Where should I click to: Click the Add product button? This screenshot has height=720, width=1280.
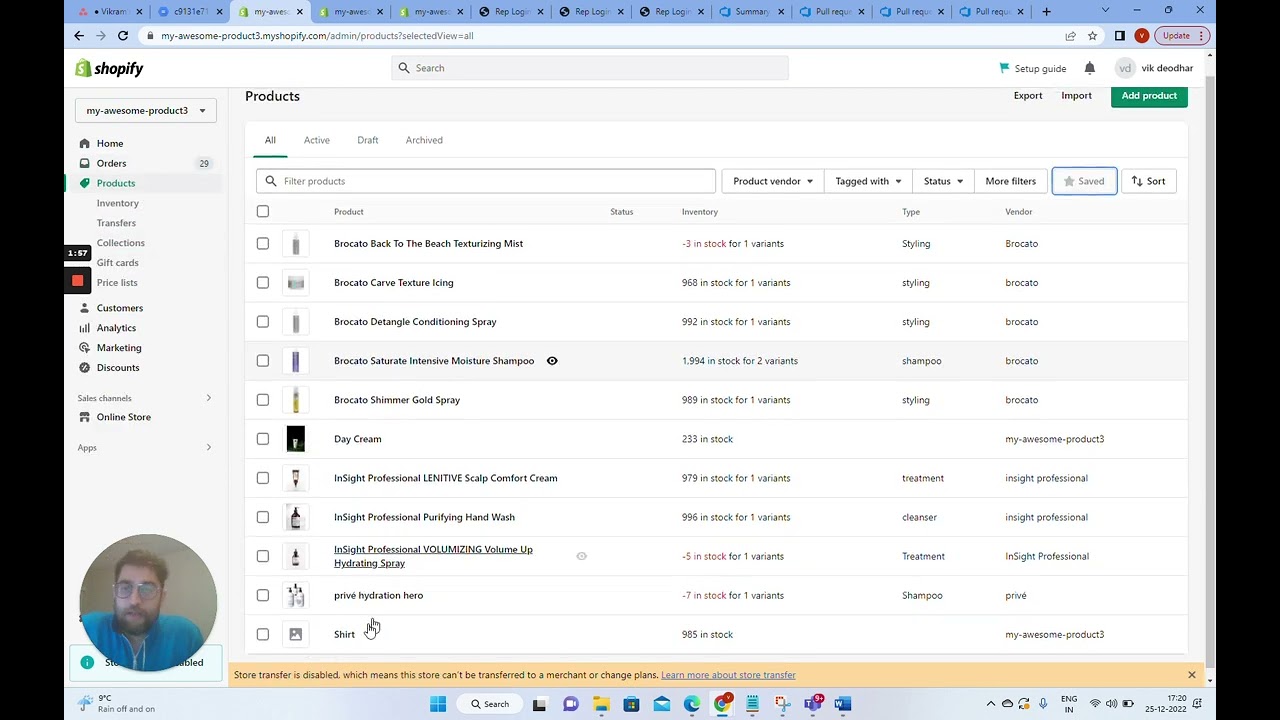click(1149, 96)
